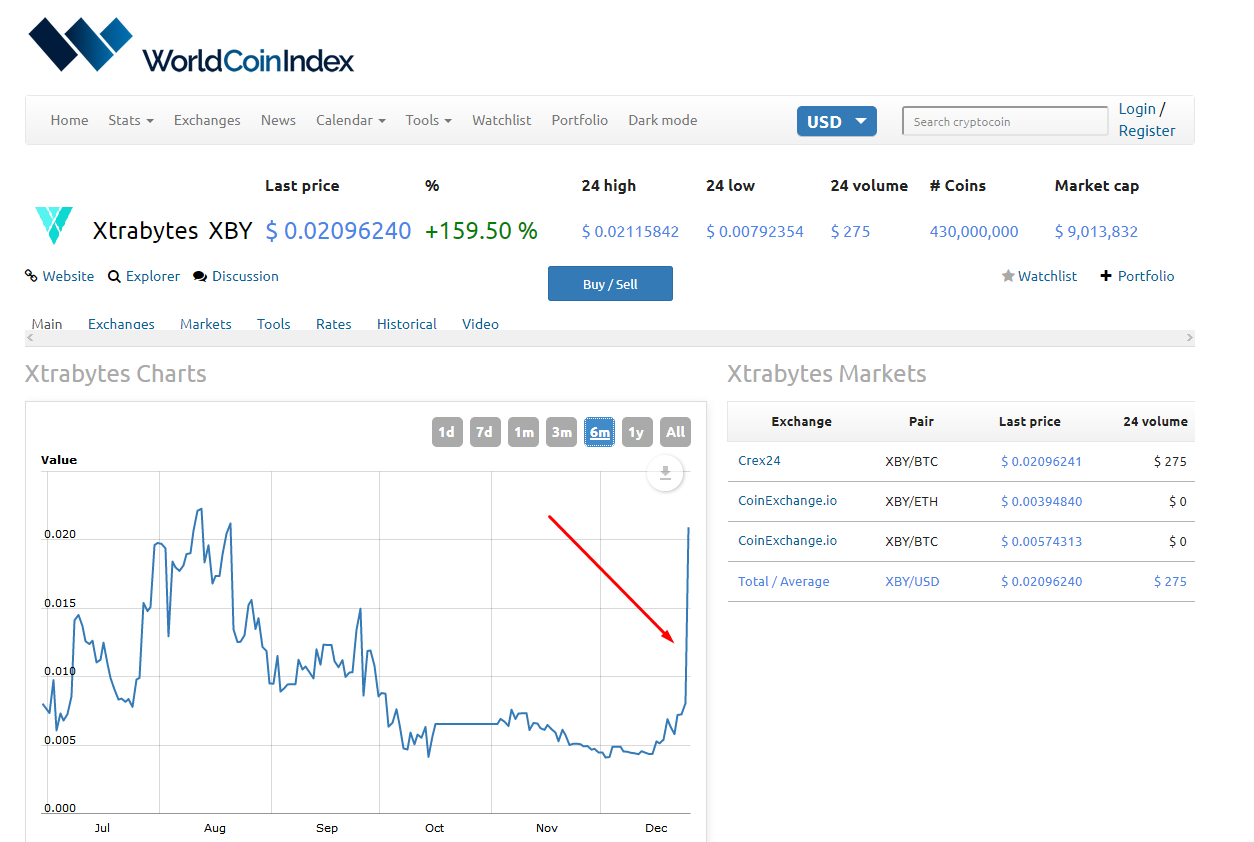Add coin via Watchlist link under Market cap

click(x=1047, y=276)
